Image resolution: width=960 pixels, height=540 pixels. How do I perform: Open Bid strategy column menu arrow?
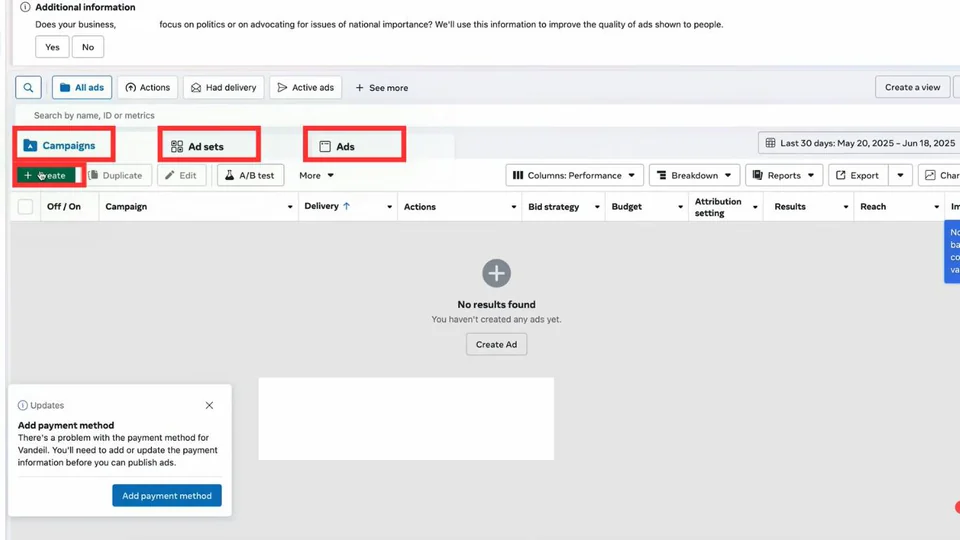pyautogui.click(x=597, y=207)
